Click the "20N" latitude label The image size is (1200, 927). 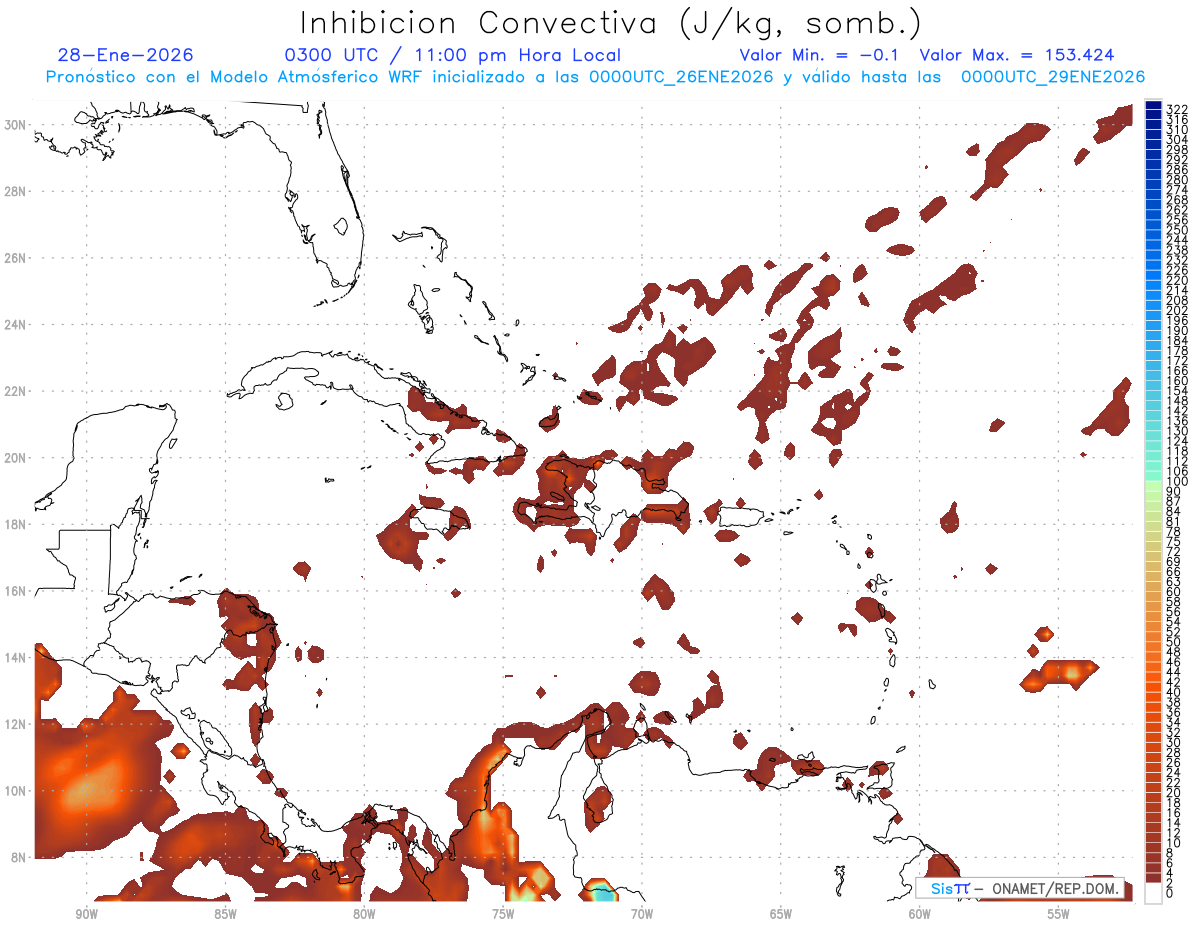click(15, 458)
